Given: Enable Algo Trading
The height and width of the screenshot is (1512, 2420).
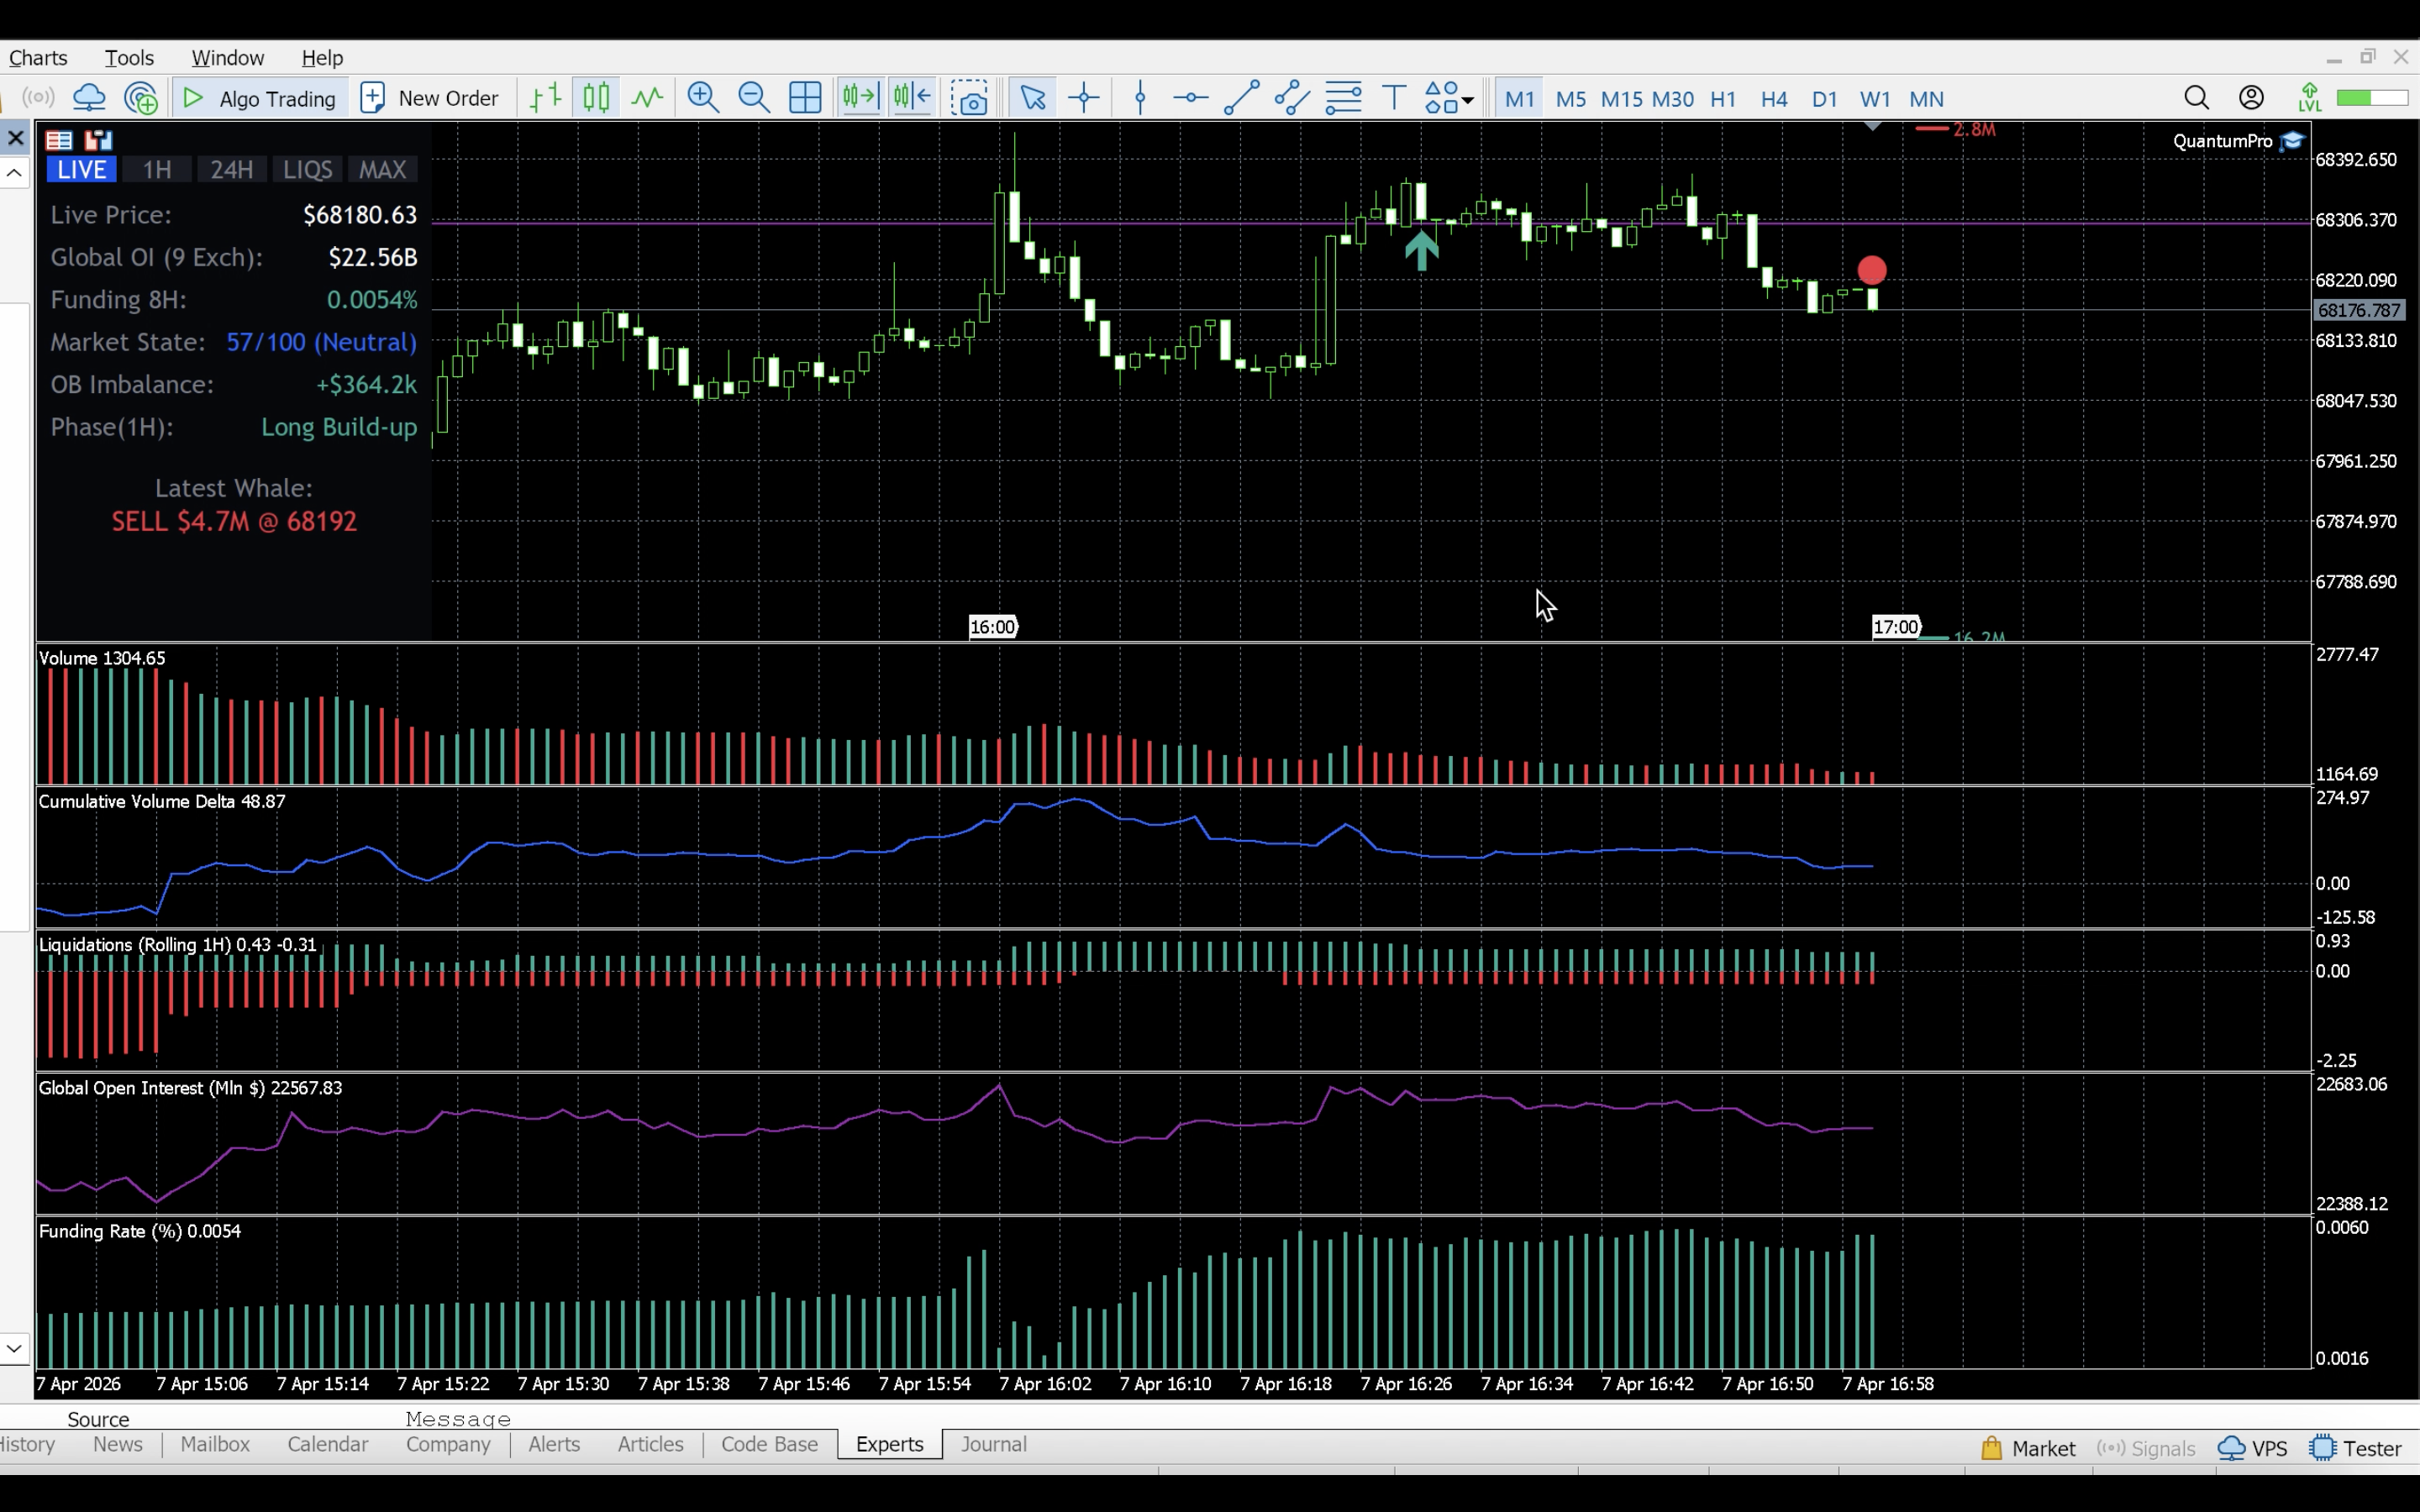Looking at the screenshot, I should 259,97.
